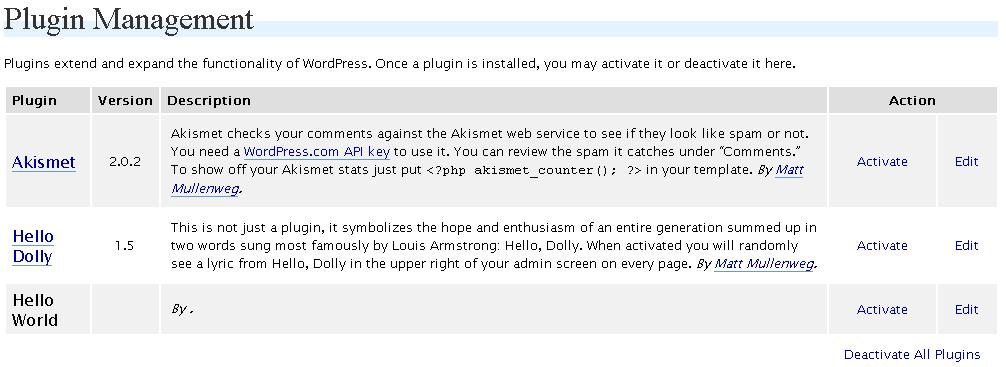
Task: Open Matt Mullenweg link in Akismet description
Action: coord(487,180)
